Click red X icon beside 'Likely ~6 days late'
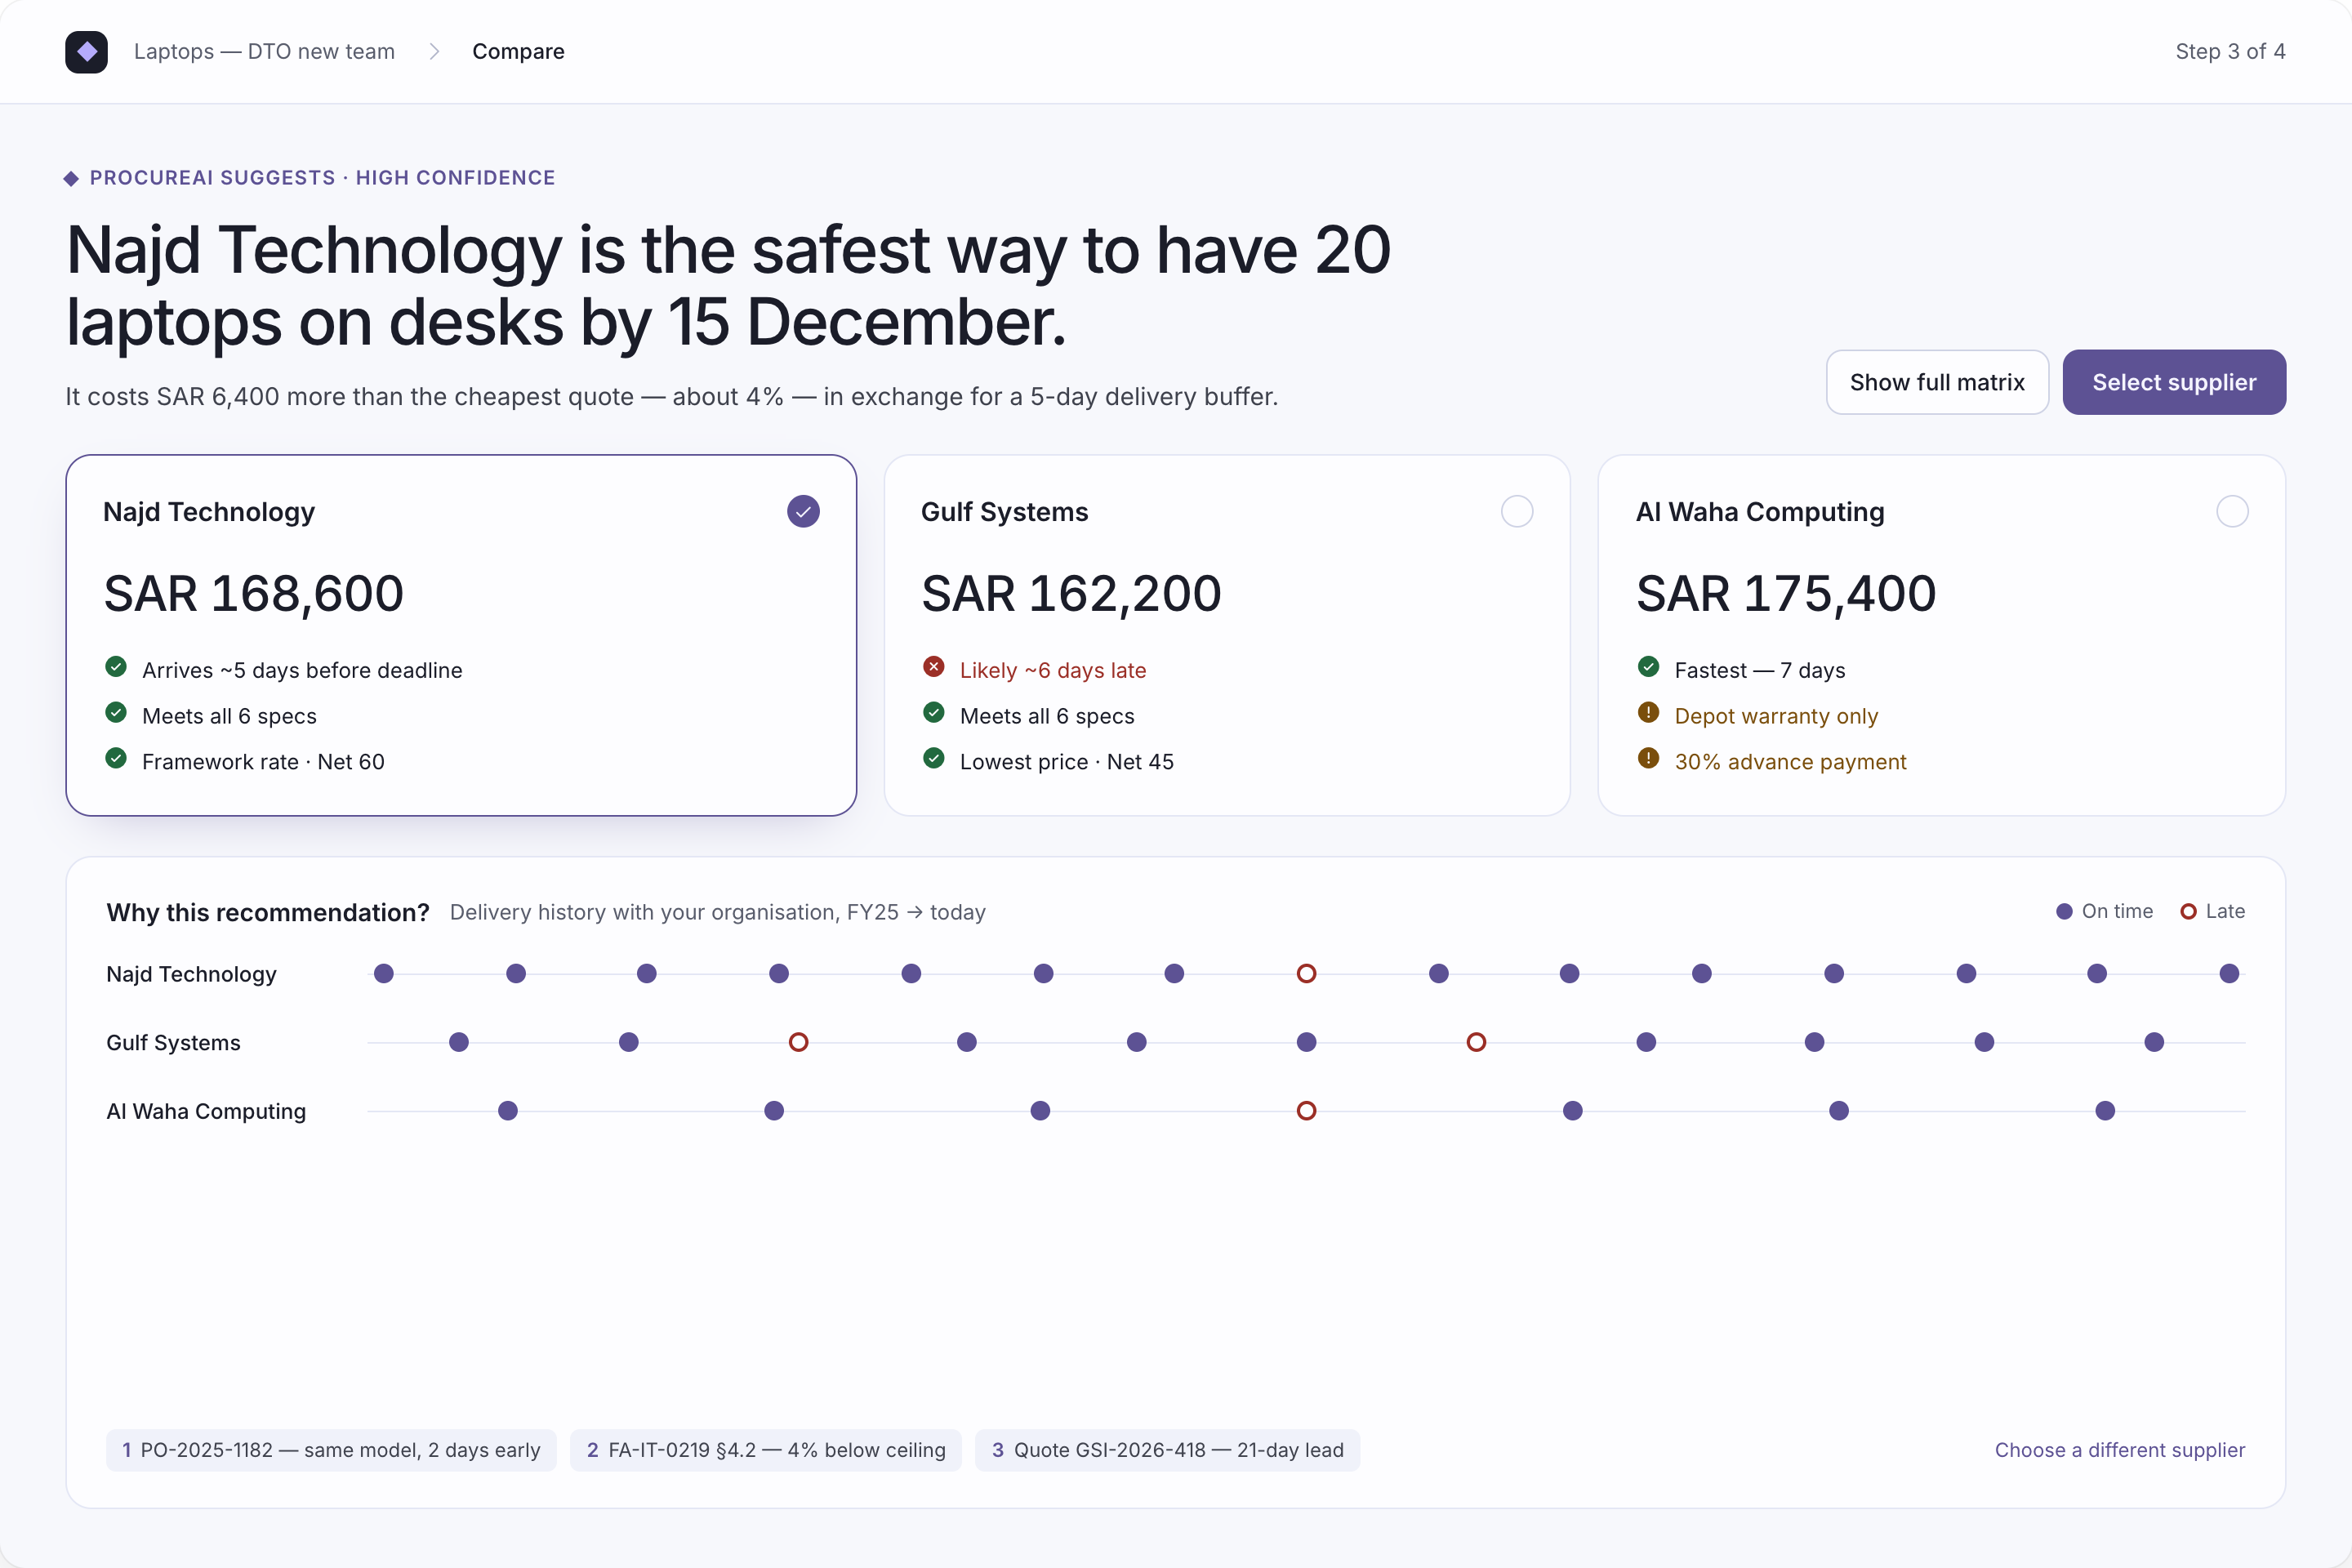 tap(934, 667)
